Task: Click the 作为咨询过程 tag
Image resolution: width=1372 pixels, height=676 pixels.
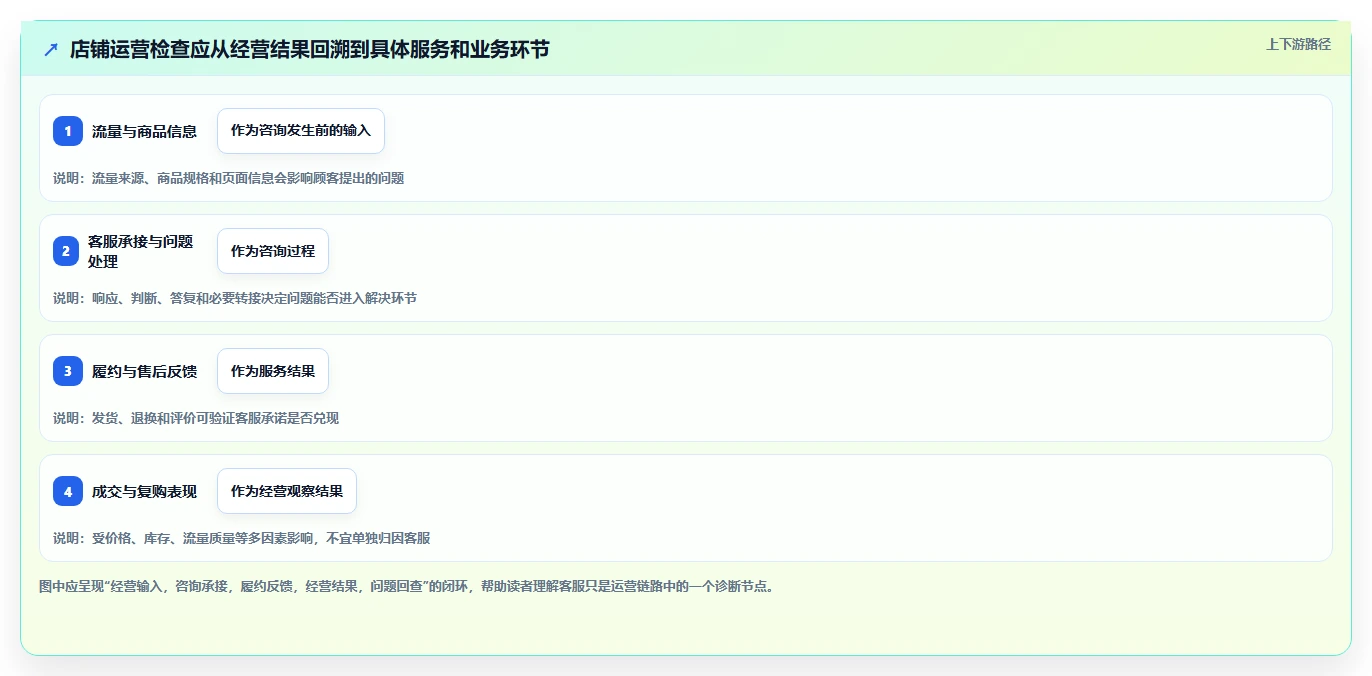Action: click(273, 251)
